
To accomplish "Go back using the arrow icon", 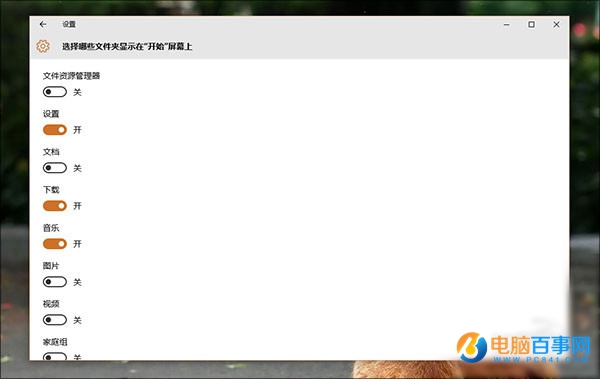I will pyautogui.click(x=43, y=24).
